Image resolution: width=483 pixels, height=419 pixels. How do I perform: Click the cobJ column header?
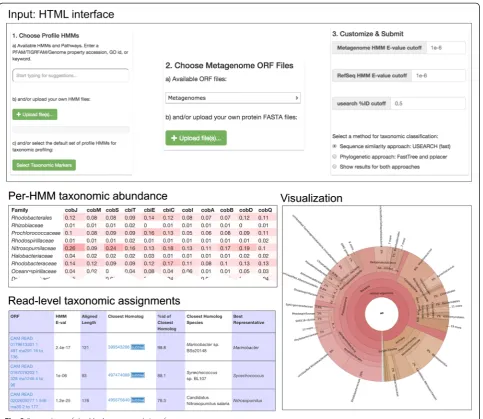(71, 210)
